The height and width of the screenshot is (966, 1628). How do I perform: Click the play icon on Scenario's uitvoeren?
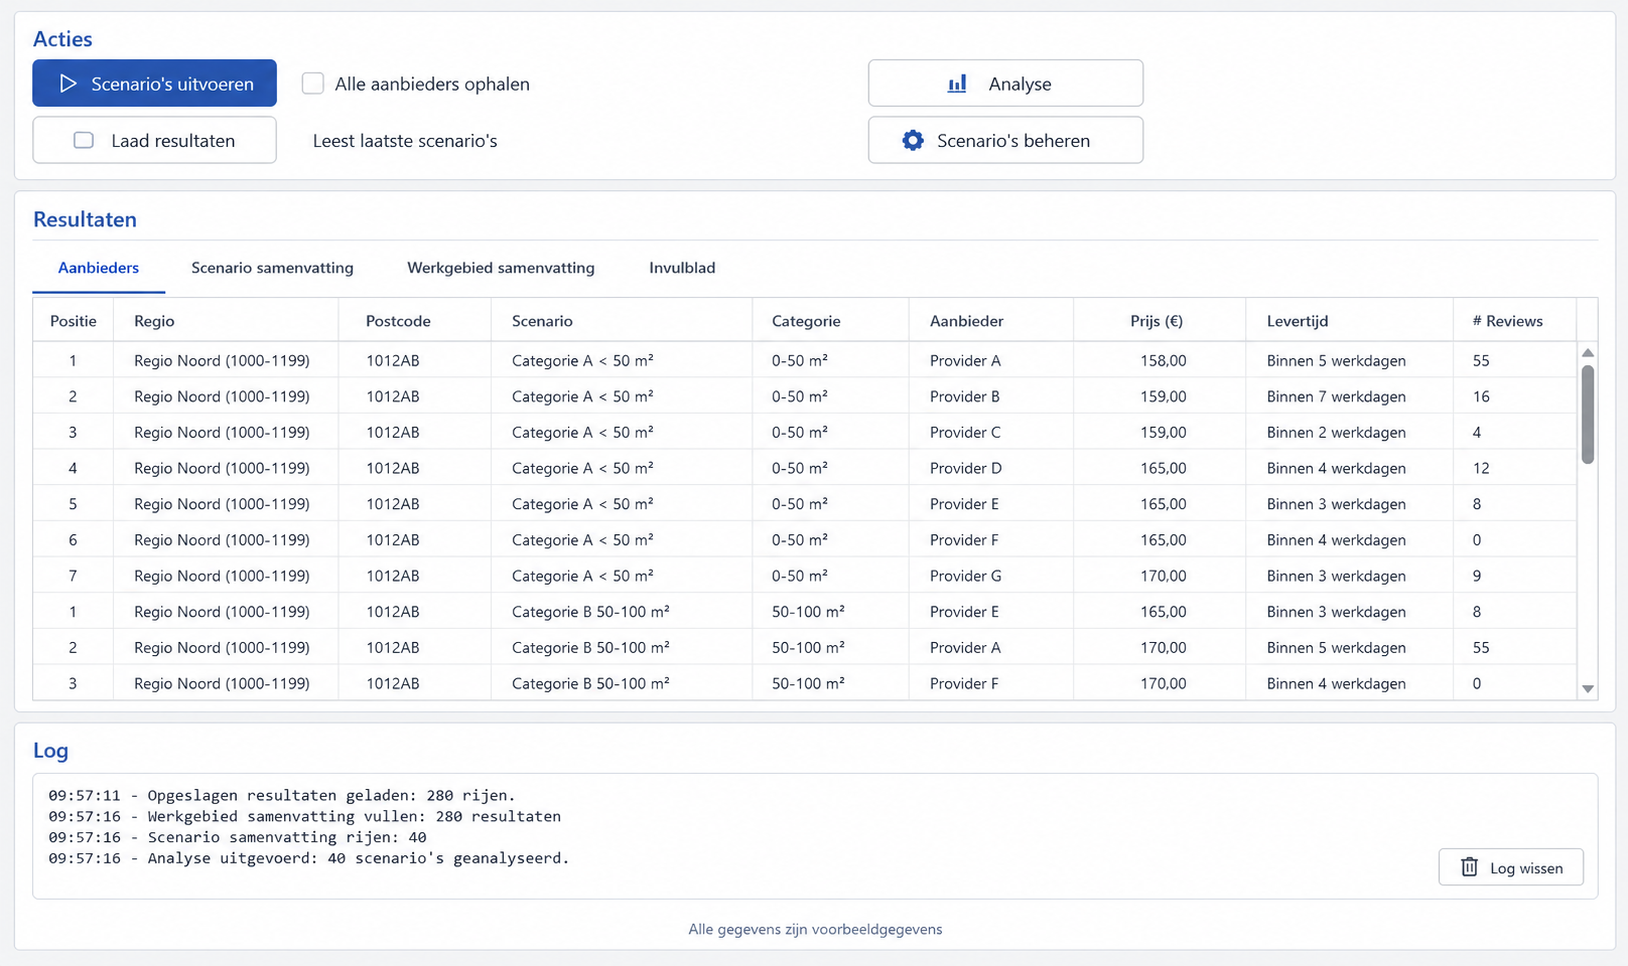[x=68, y=84]
